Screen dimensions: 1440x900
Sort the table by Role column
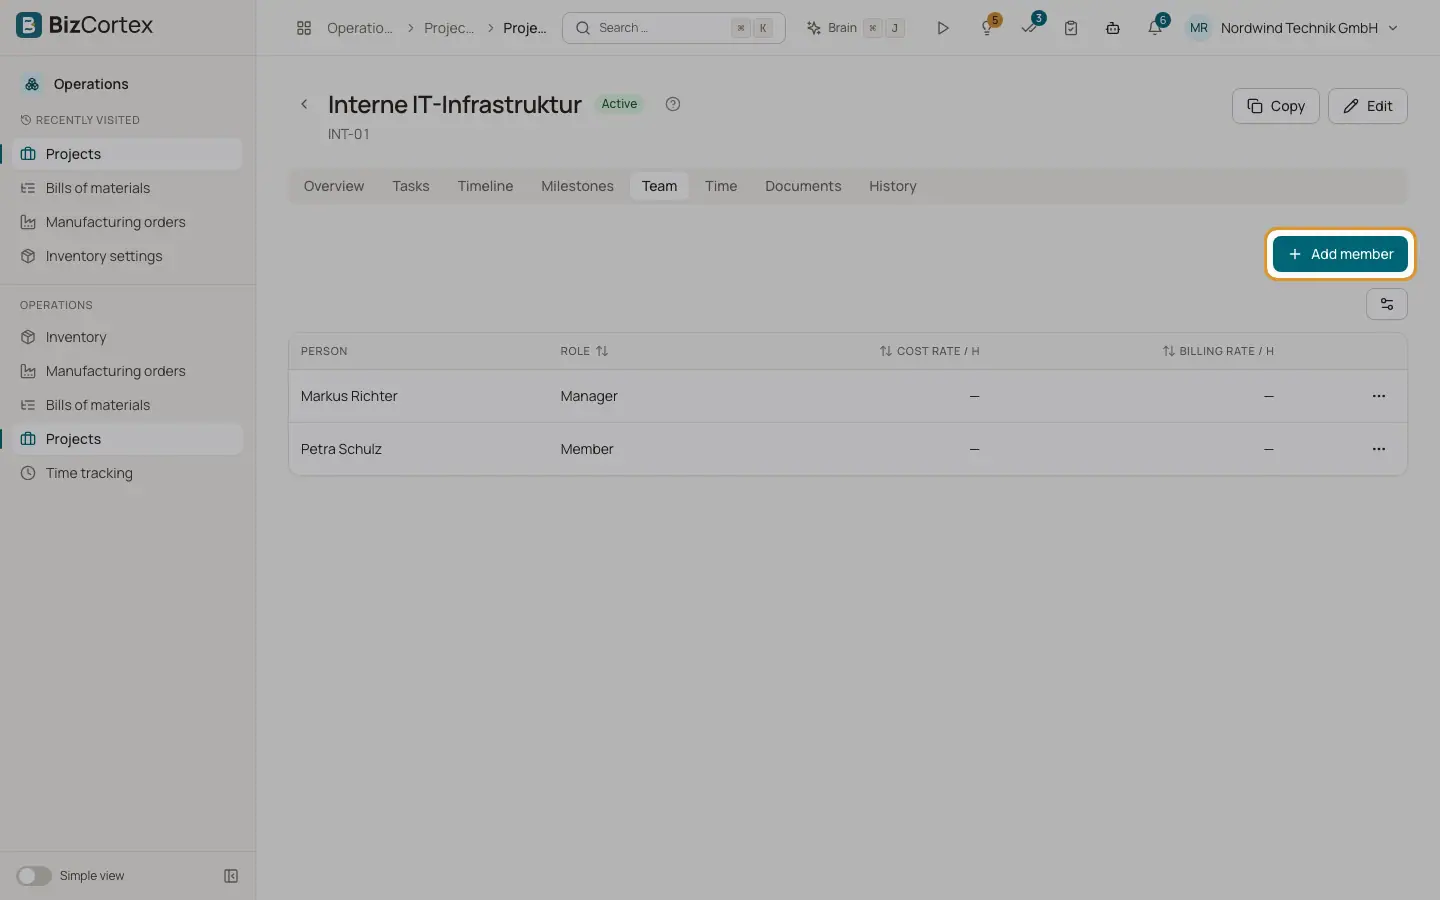pos(584,351)
